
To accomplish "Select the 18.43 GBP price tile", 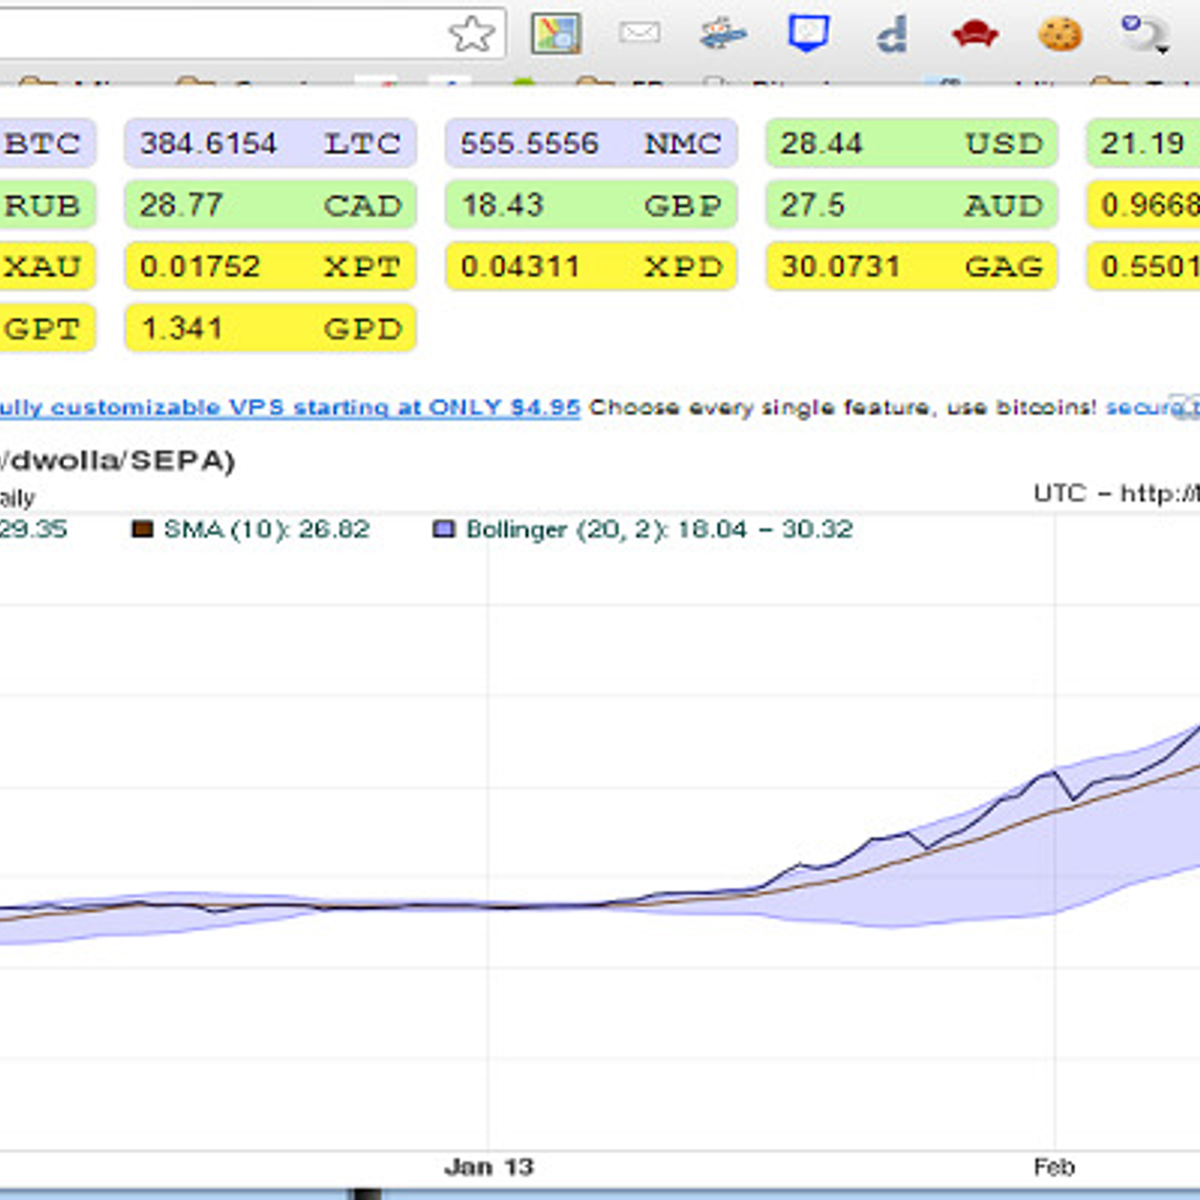I will coord(591,205).
